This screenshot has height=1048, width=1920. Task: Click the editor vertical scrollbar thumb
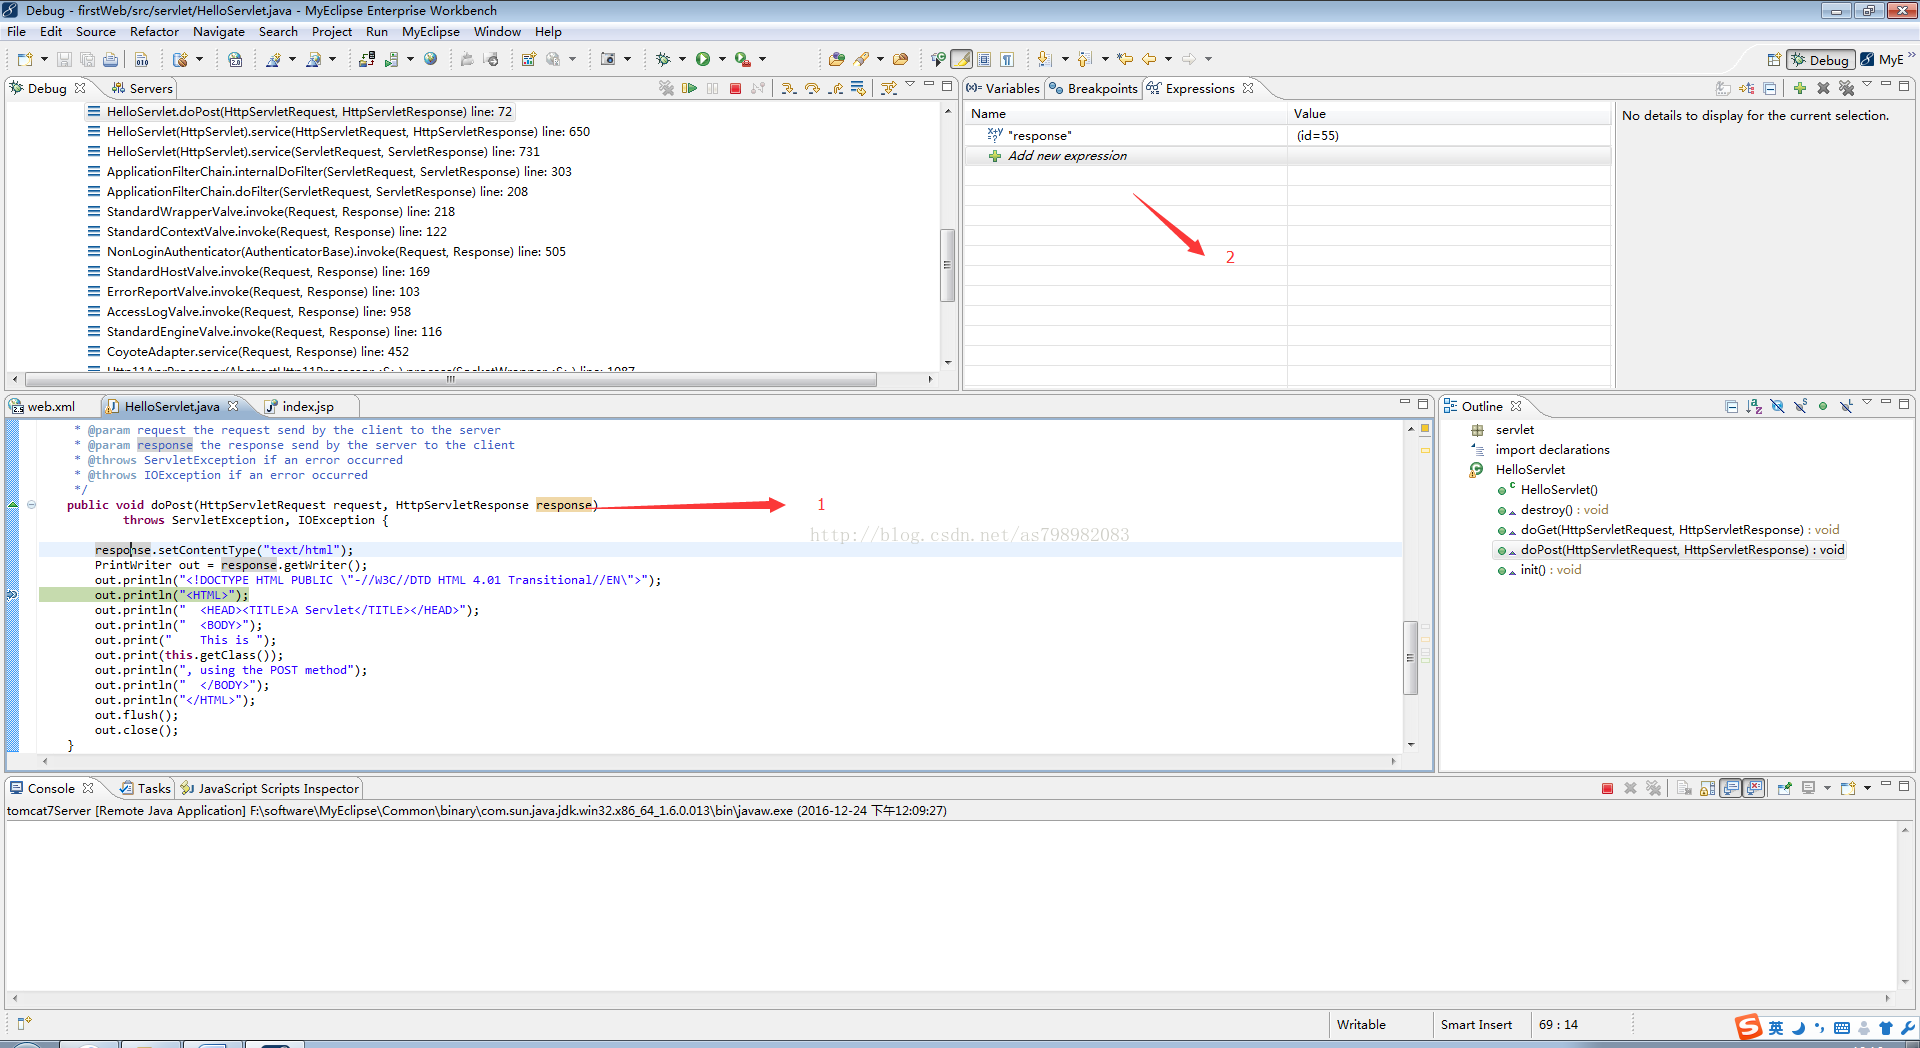[x=1411, y=657]
